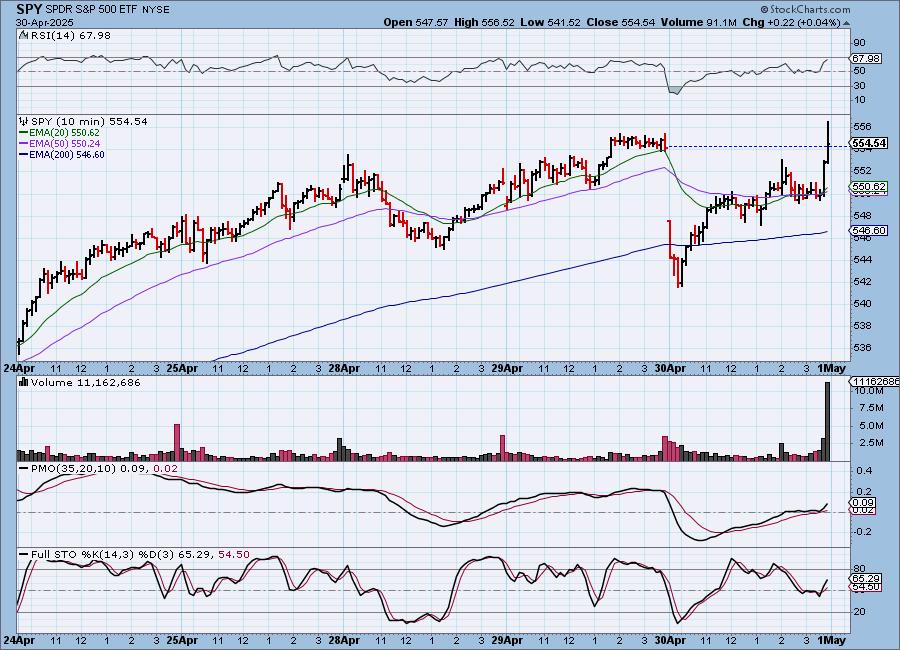The image size is (900, 650).
Task: Click the black line marker before PMO(35,20,10)
Action: pos(24,469)
